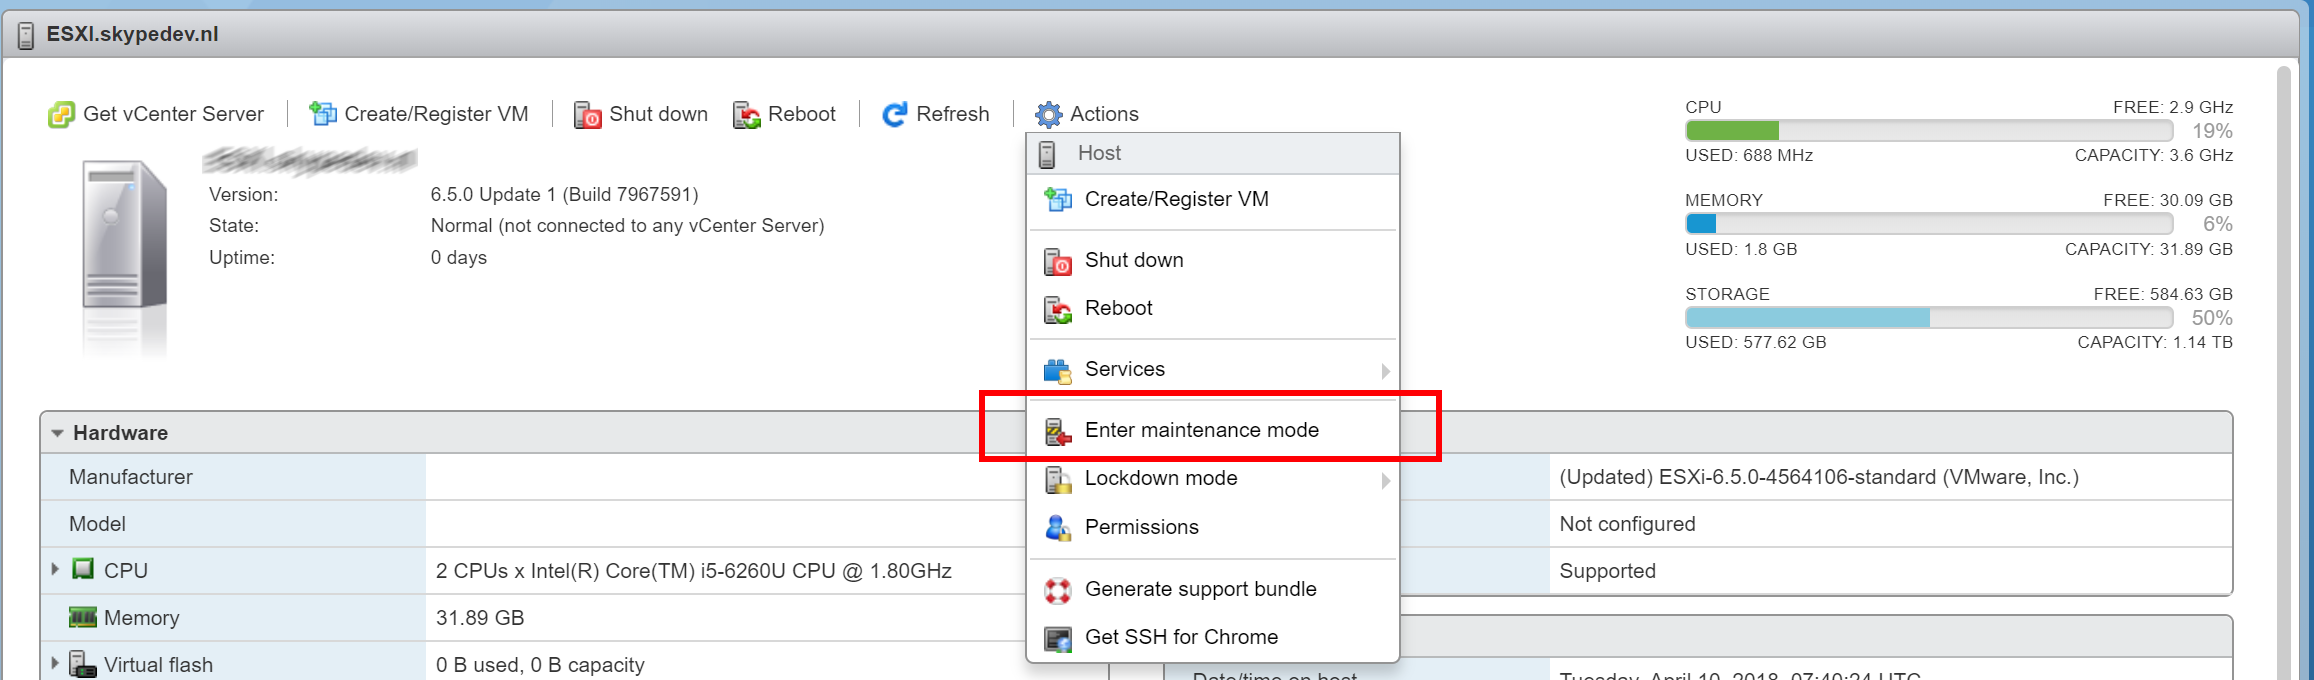Click Shut down toolbar label
2314x680 pixels.
click(658, 114)
